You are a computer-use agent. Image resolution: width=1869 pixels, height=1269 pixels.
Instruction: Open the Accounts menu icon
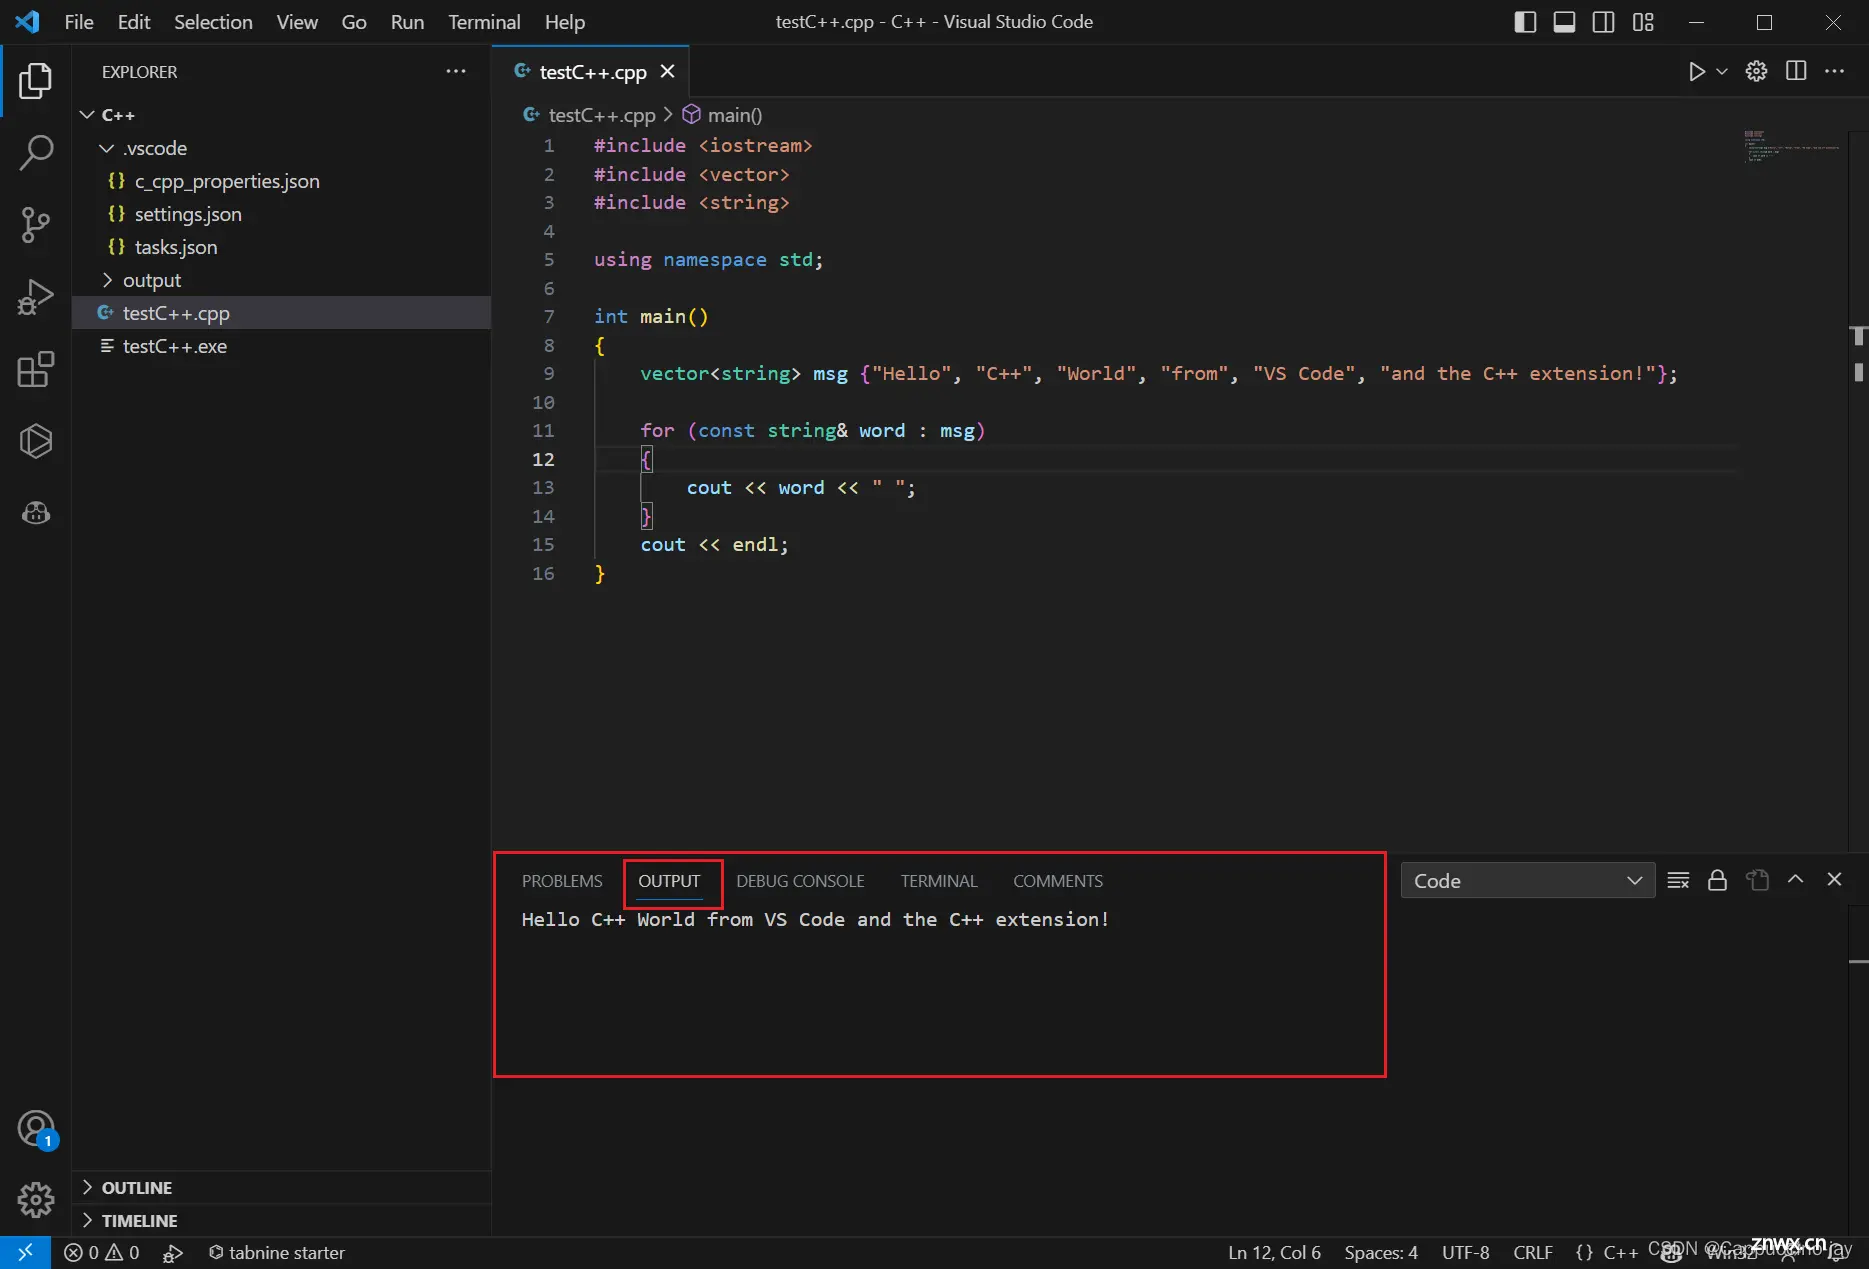click(x=36, y=1129)
